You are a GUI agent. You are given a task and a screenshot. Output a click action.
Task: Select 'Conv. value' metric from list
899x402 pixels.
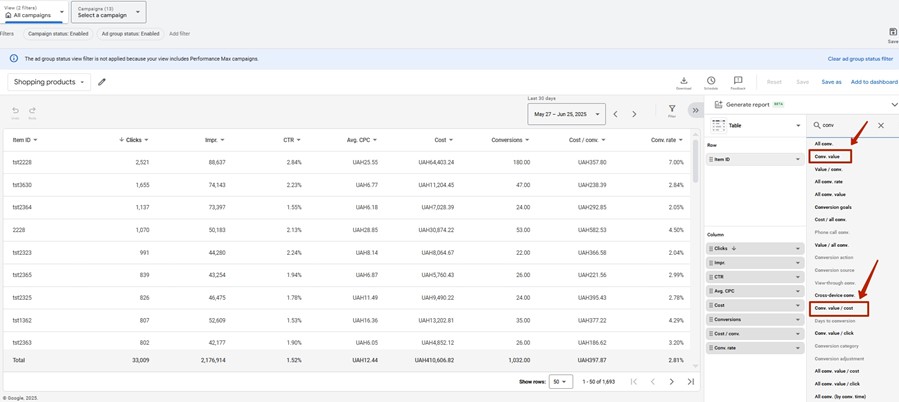click(x=829, y=157)
